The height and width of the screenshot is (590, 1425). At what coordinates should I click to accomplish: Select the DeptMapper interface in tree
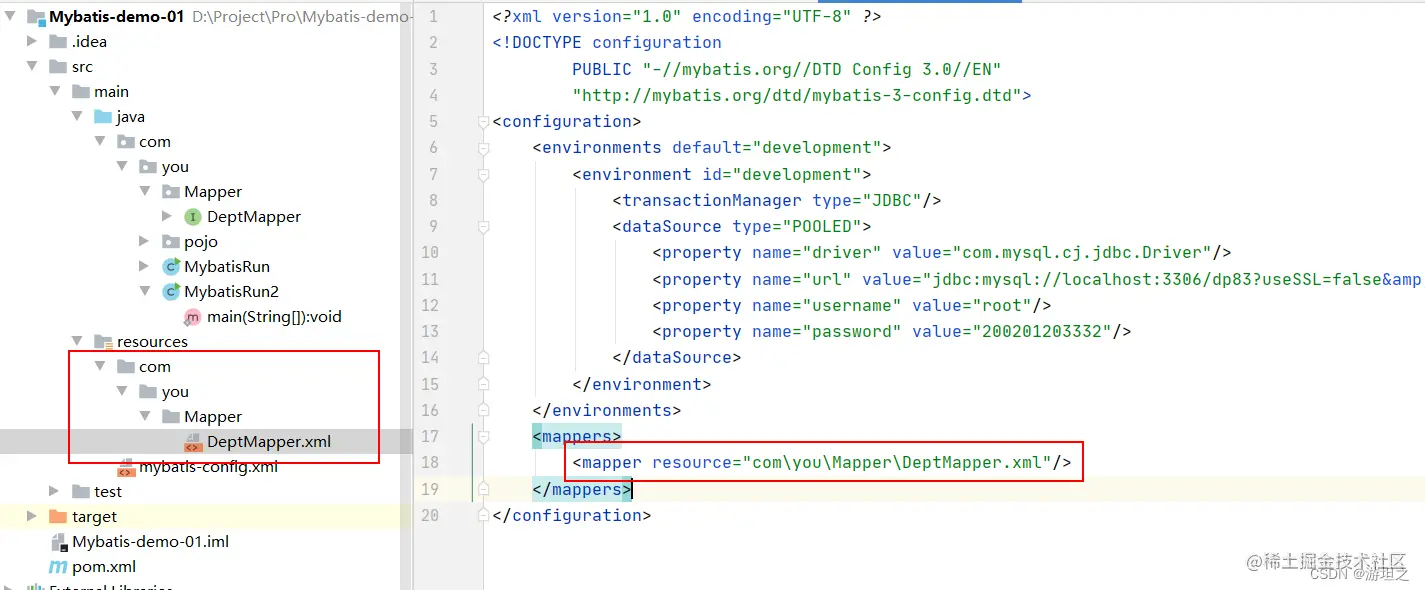pyautogui.click(x=254, y=216)
